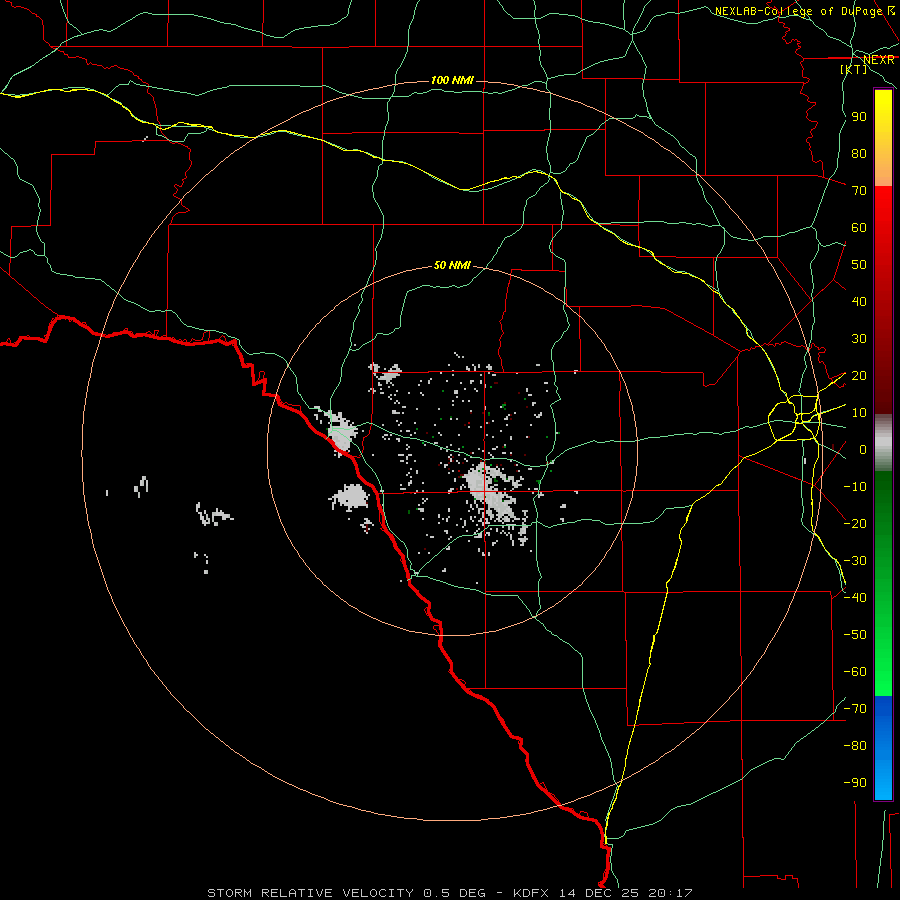This screenshot has height=900, width=900.
Task: Click the -90 value on velocity scale
Action: tap(855, 783)
